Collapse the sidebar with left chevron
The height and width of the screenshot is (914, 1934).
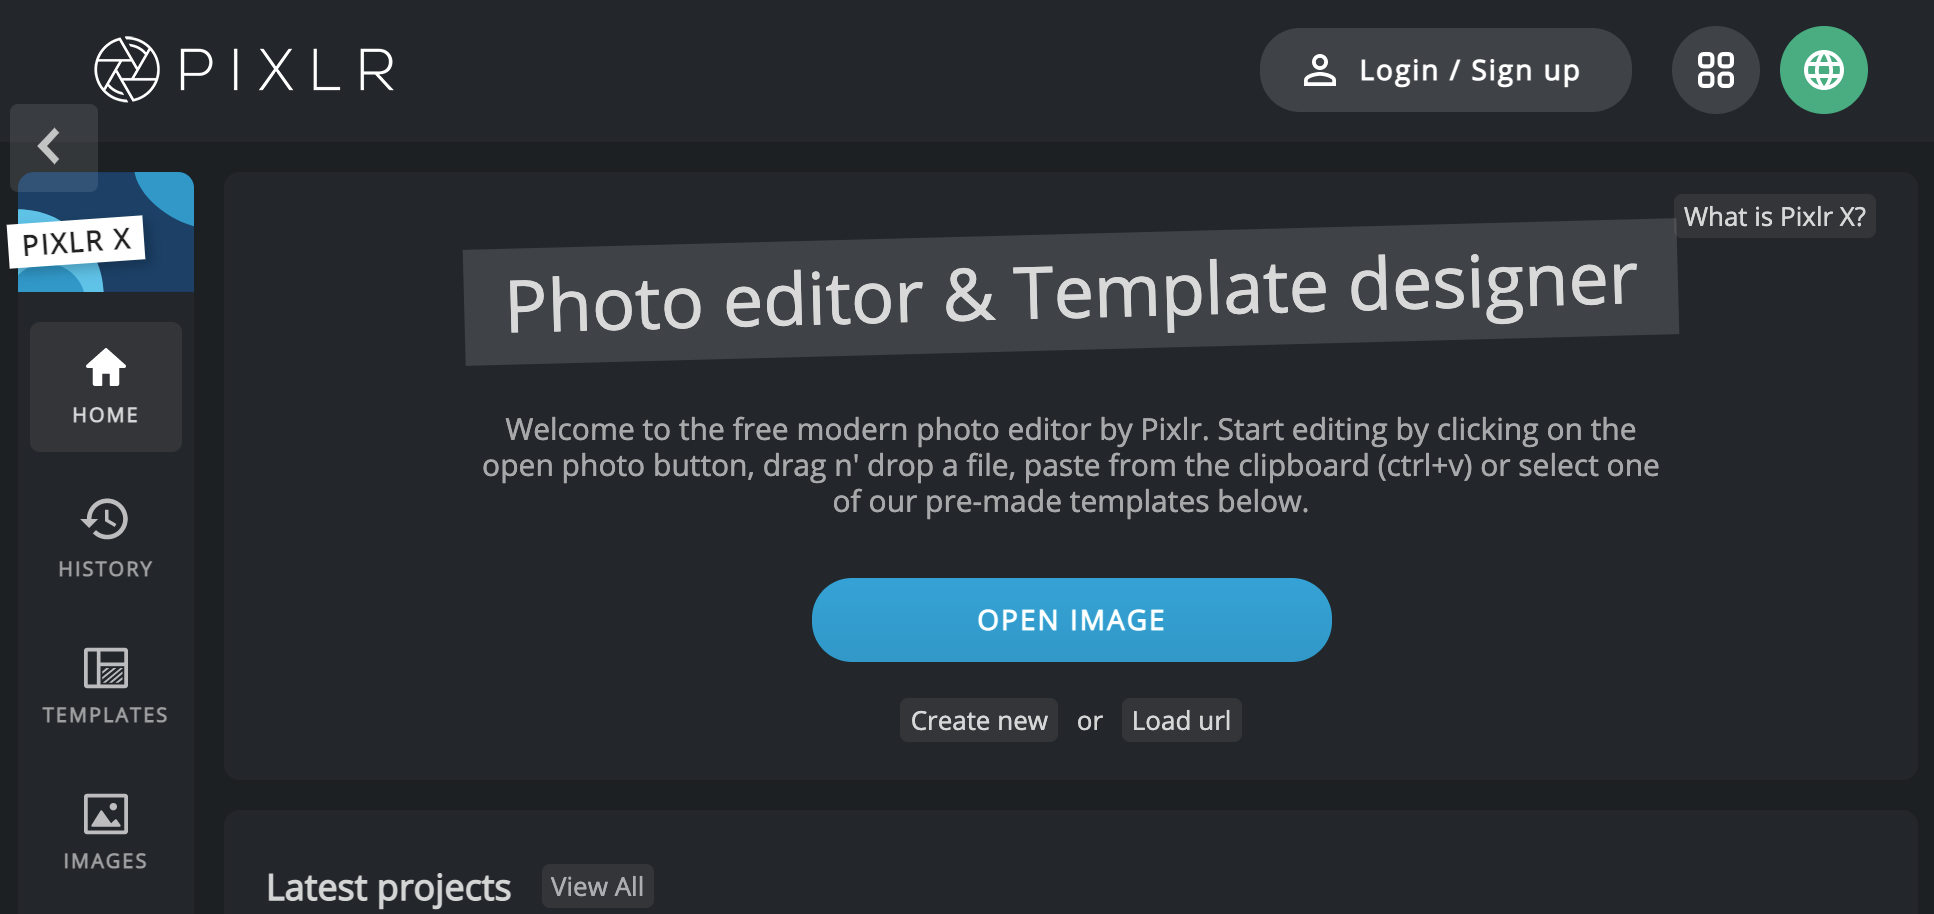pos(50,146)
